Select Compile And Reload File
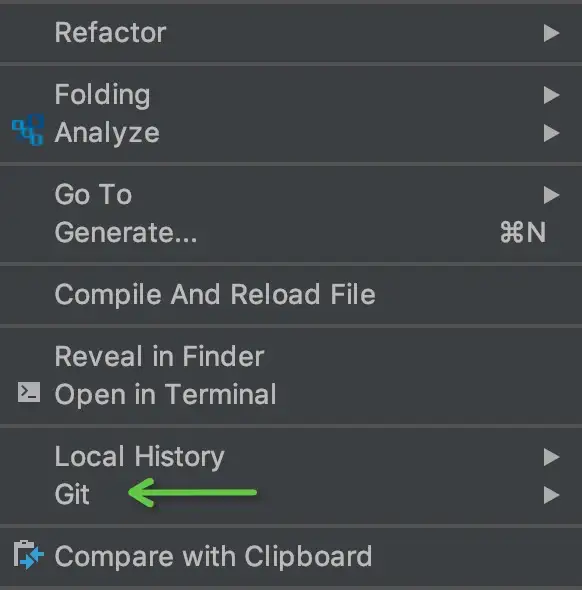Image resolution: width=582 pixels, height=590 pixels. (291, 295)
